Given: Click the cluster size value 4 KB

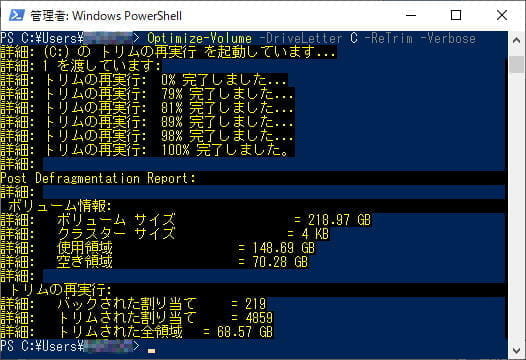Looking at the screenshot, I should tap(315, 234).
